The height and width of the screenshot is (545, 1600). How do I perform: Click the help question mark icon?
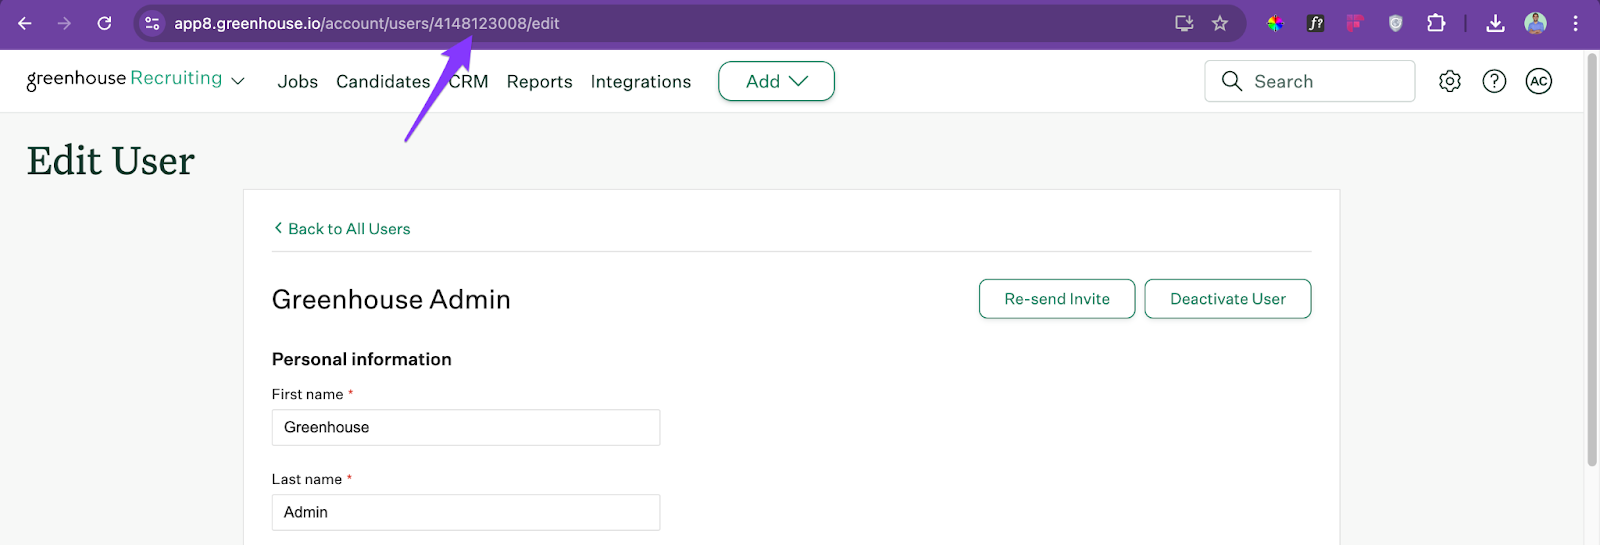tap(1494, 81)
